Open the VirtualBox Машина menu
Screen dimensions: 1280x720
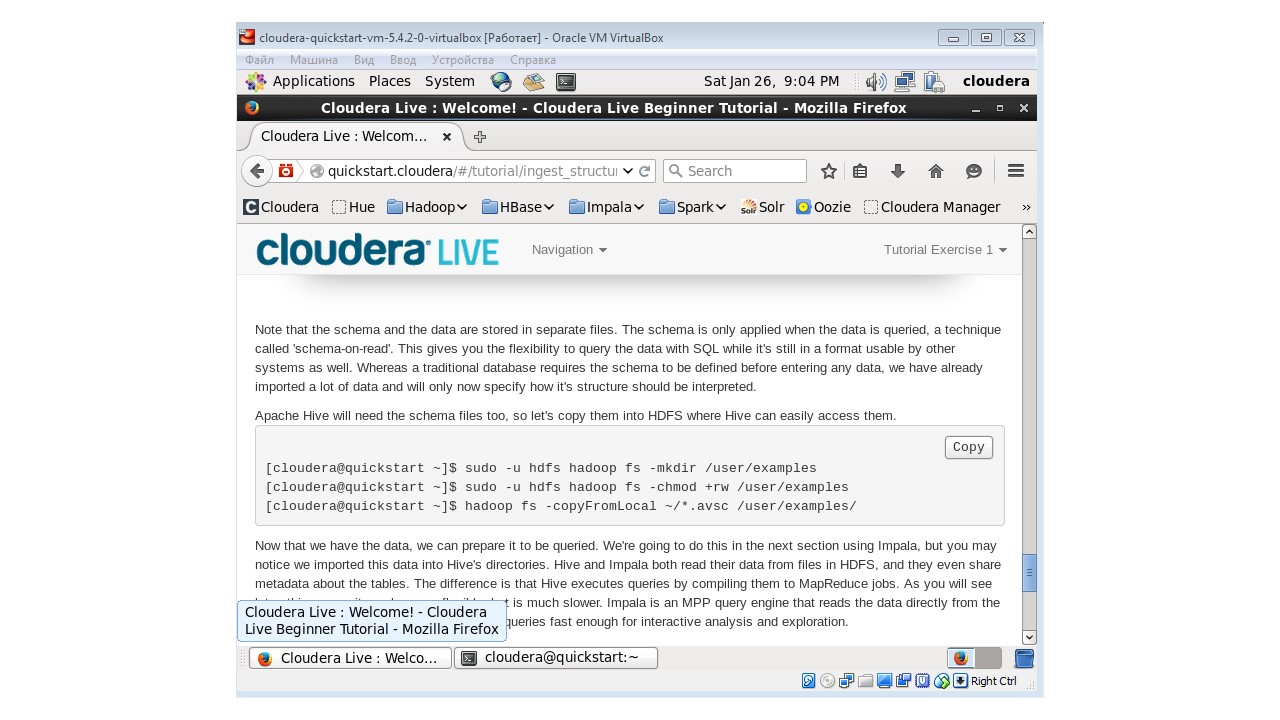coord(314,60)
